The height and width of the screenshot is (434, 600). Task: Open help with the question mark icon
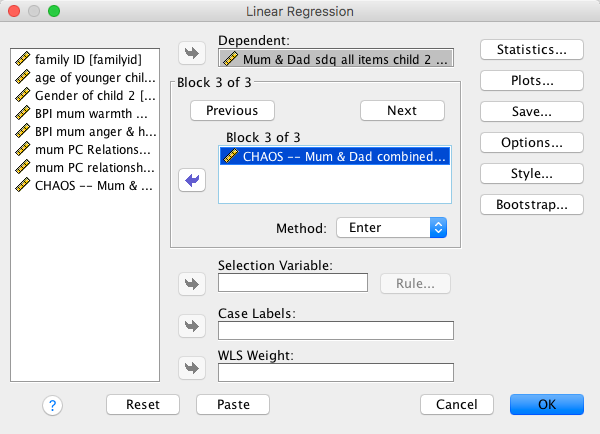pyautogui.click(x=53, y=404)
